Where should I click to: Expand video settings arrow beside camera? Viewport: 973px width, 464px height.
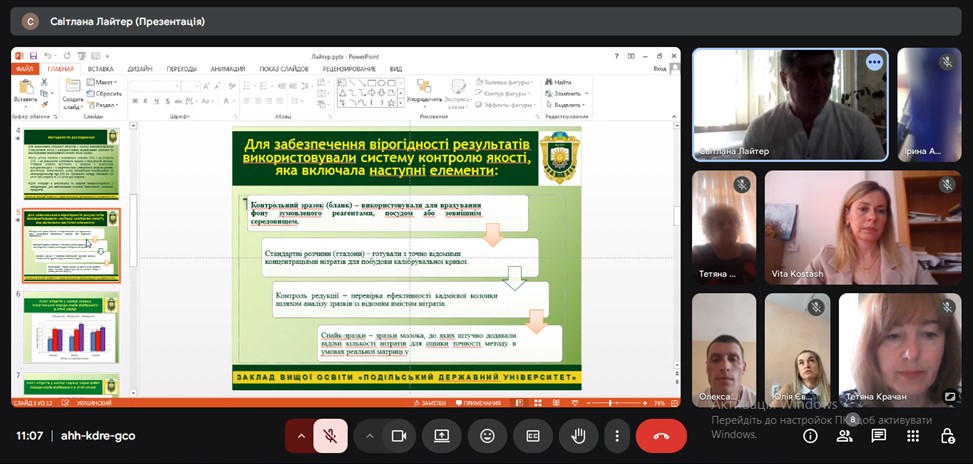point(369,436)
